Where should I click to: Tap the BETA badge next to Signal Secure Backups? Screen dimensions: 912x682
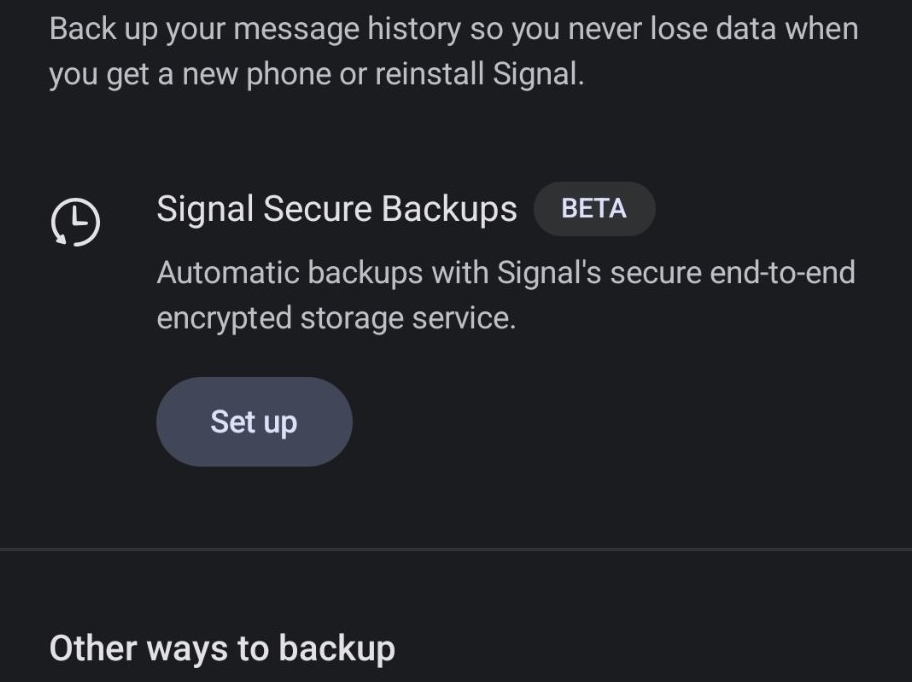click(594, 208)
